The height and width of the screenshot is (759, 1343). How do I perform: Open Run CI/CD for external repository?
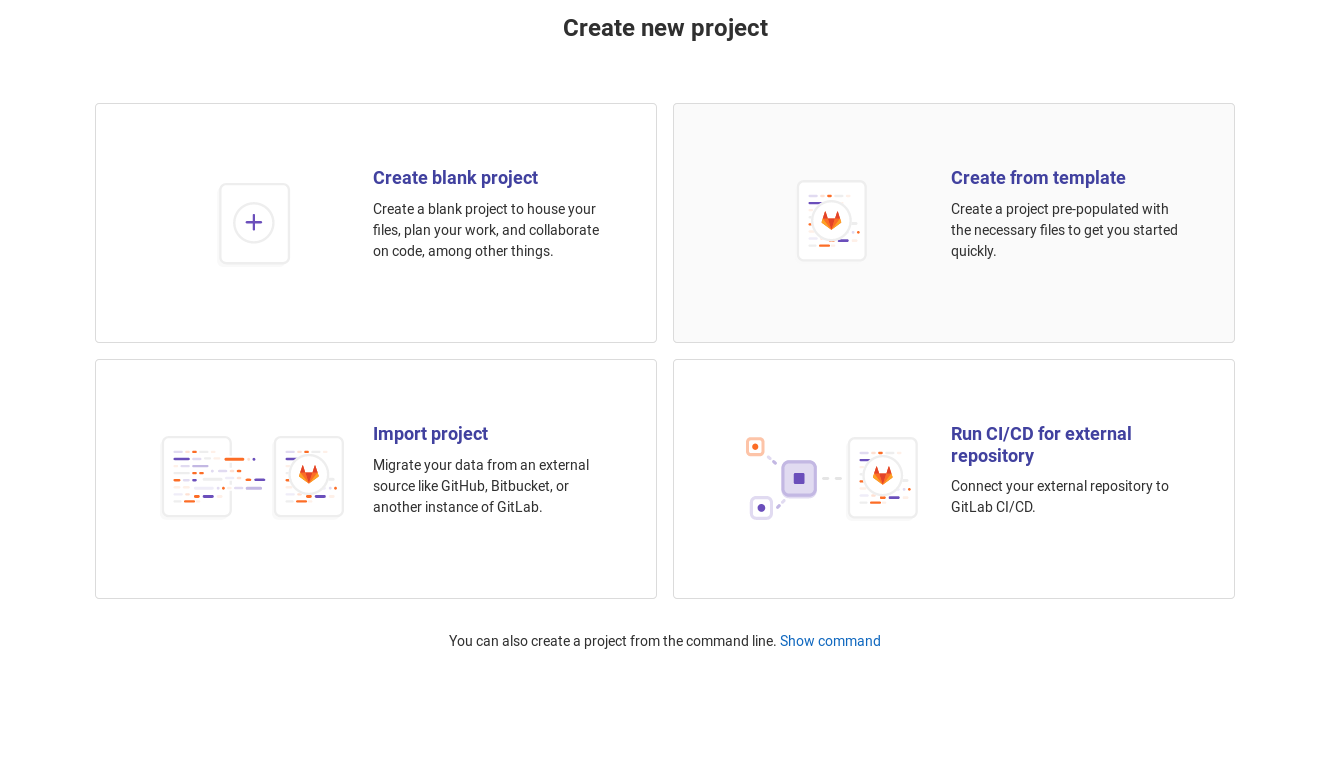click(x=1041, y=444)
